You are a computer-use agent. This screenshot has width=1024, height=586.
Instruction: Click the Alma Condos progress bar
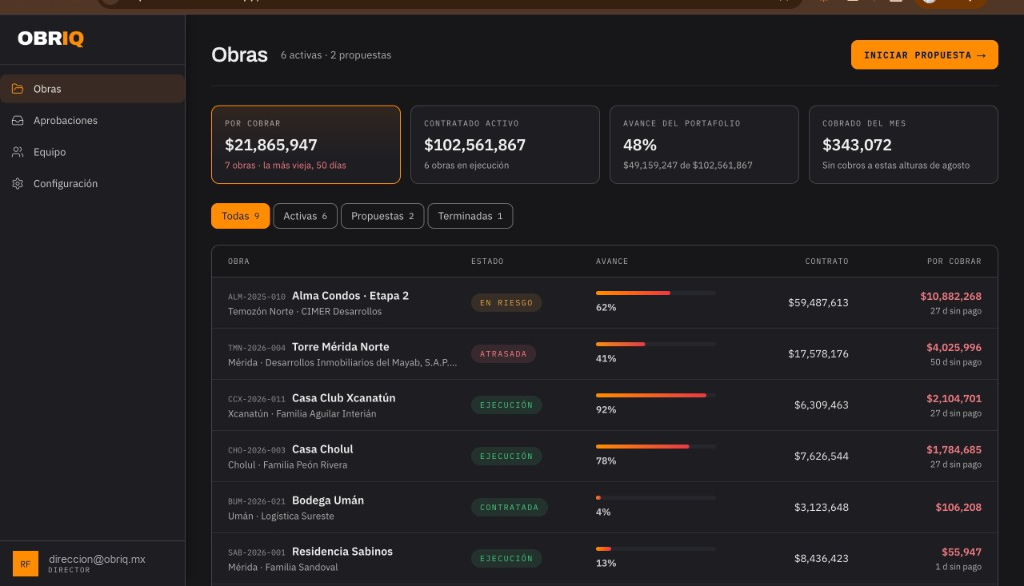pos(656,293)
